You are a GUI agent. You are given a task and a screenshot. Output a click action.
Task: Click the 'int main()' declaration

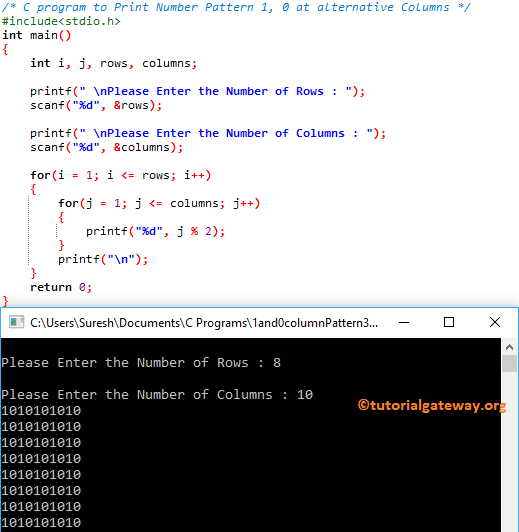click(37, 35)
